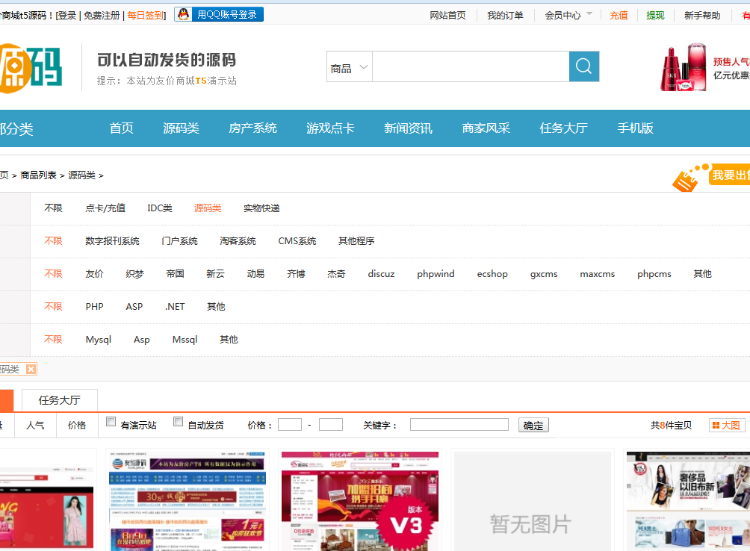Click 提现 top link
The image size is (750, 551).
[x=655, y=15]
